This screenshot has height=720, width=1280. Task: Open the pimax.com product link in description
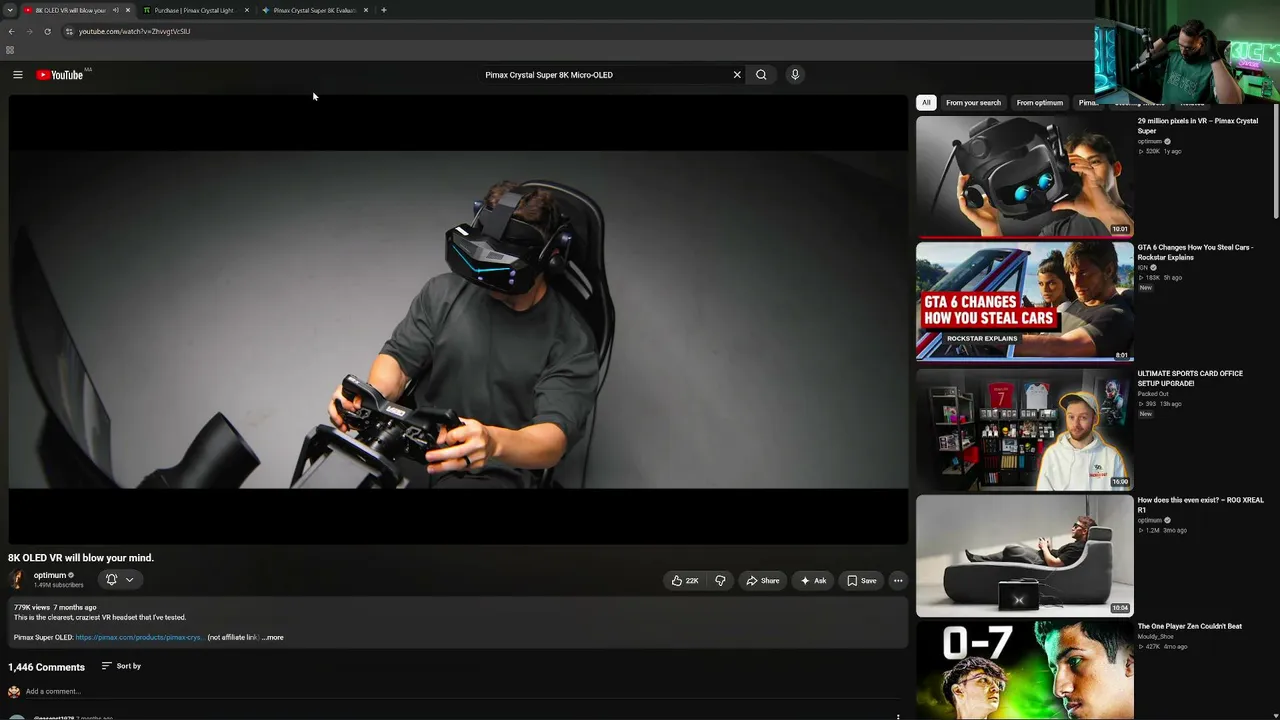139,637
